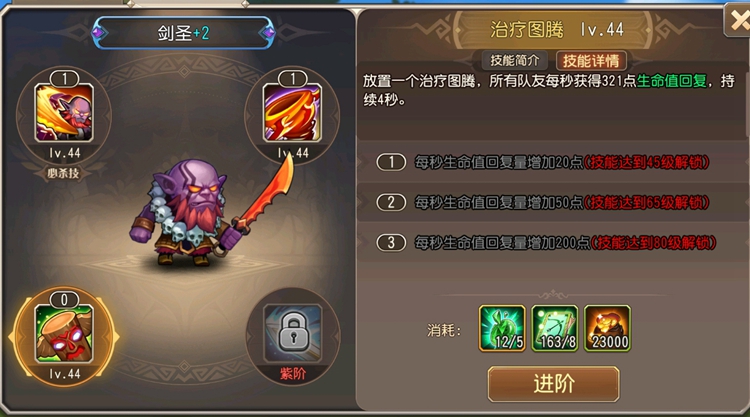Select the red whirlwind skill icon

click(293, 113)
